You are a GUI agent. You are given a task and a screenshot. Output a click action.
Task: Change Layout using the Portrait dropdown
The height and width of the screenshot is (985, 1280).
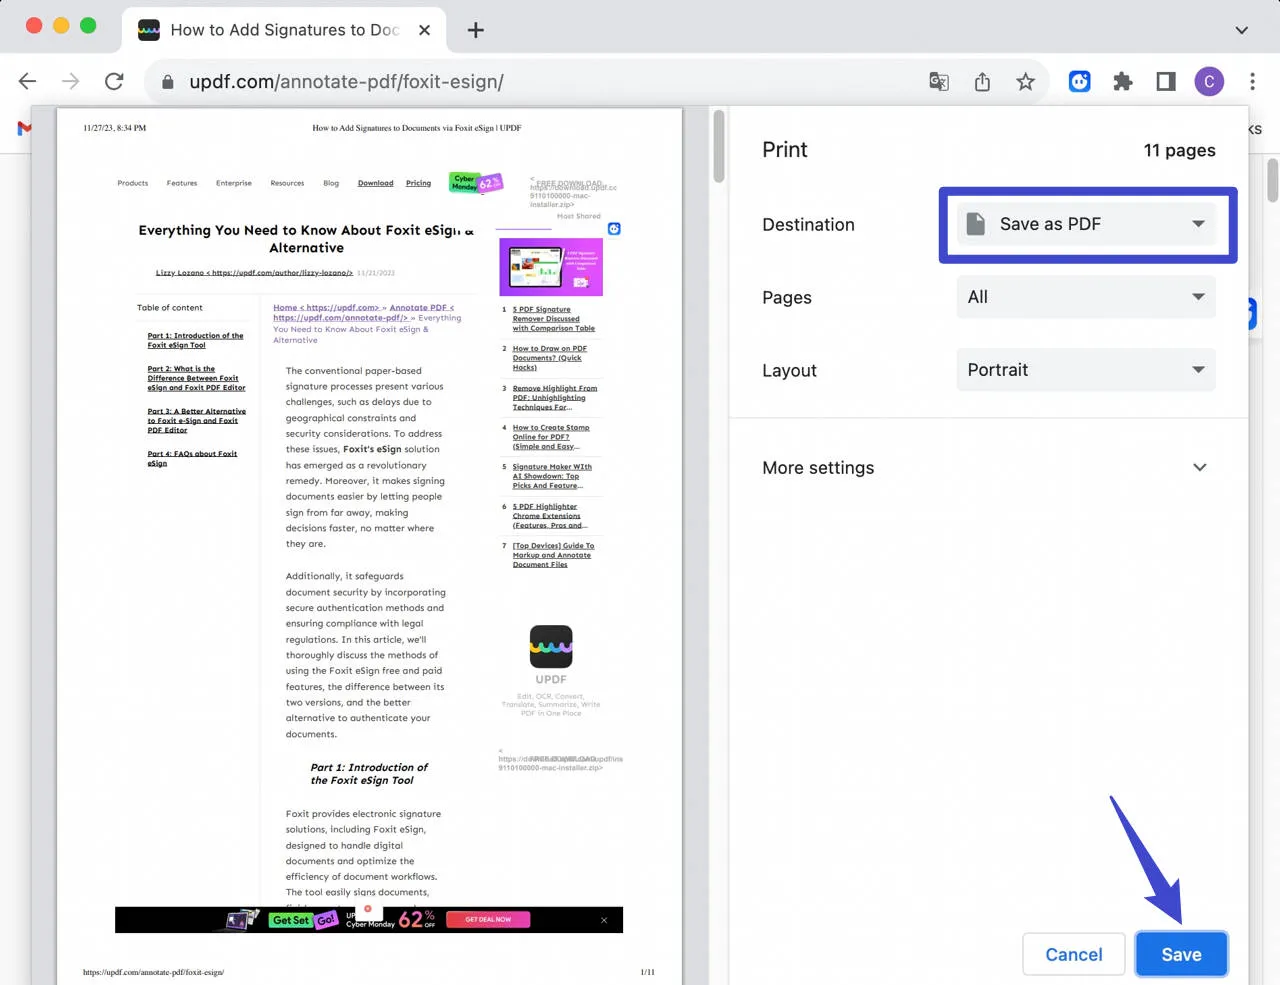click(1086, 369)
